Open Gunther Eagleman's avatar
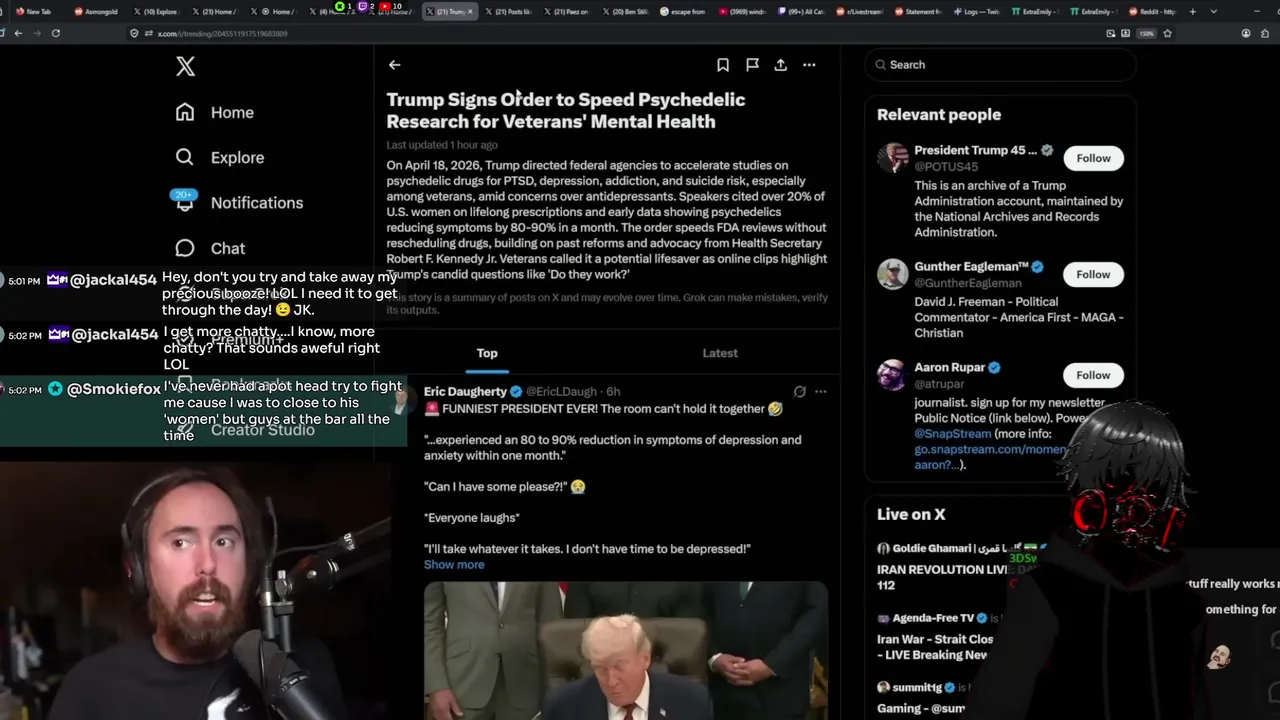Viewport: 1280px width, 720px height. 892,274
